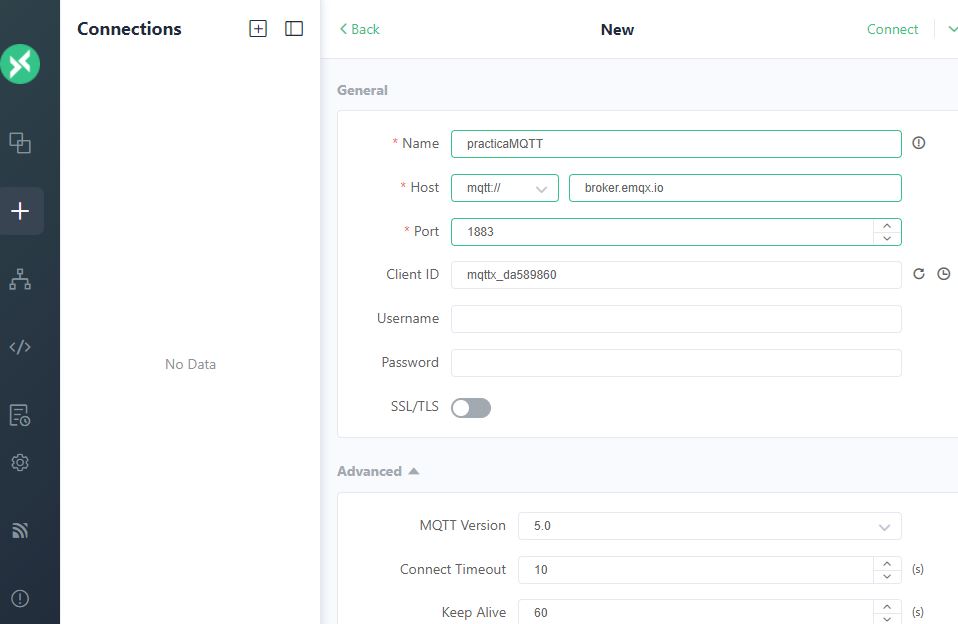Focus the Name field containing practicaMQTT

click(x=676, y=144)
